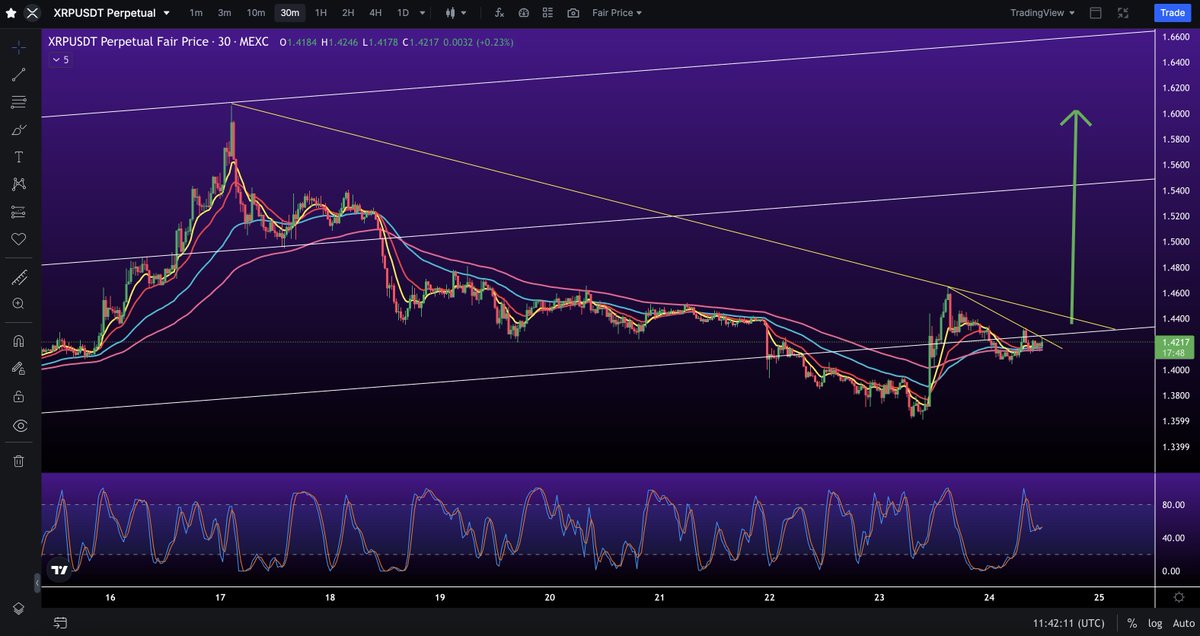This screenshot has height=636, width=1200.
Task: Select the 10m timeframe
Action: point(256,13)
